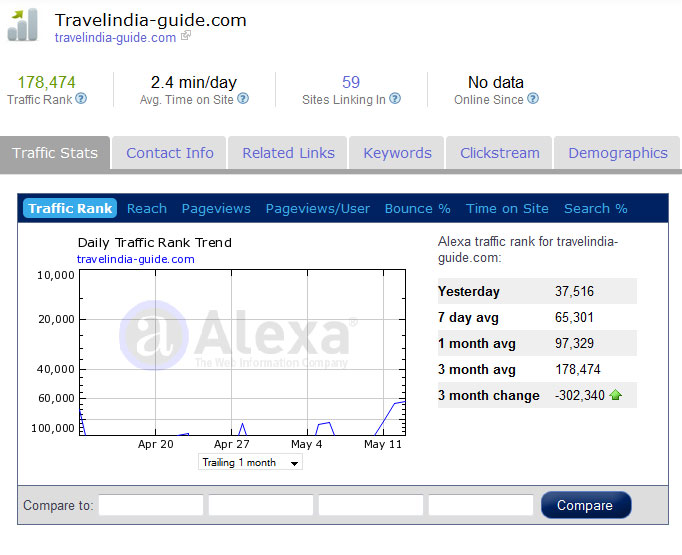Select the Traffic Rank chart tab

click(70, 208)
